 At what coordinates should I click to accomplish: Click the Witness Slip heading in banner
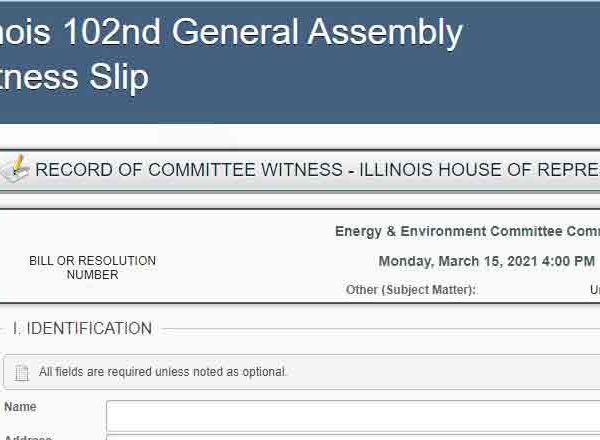[x=74, y=78]
